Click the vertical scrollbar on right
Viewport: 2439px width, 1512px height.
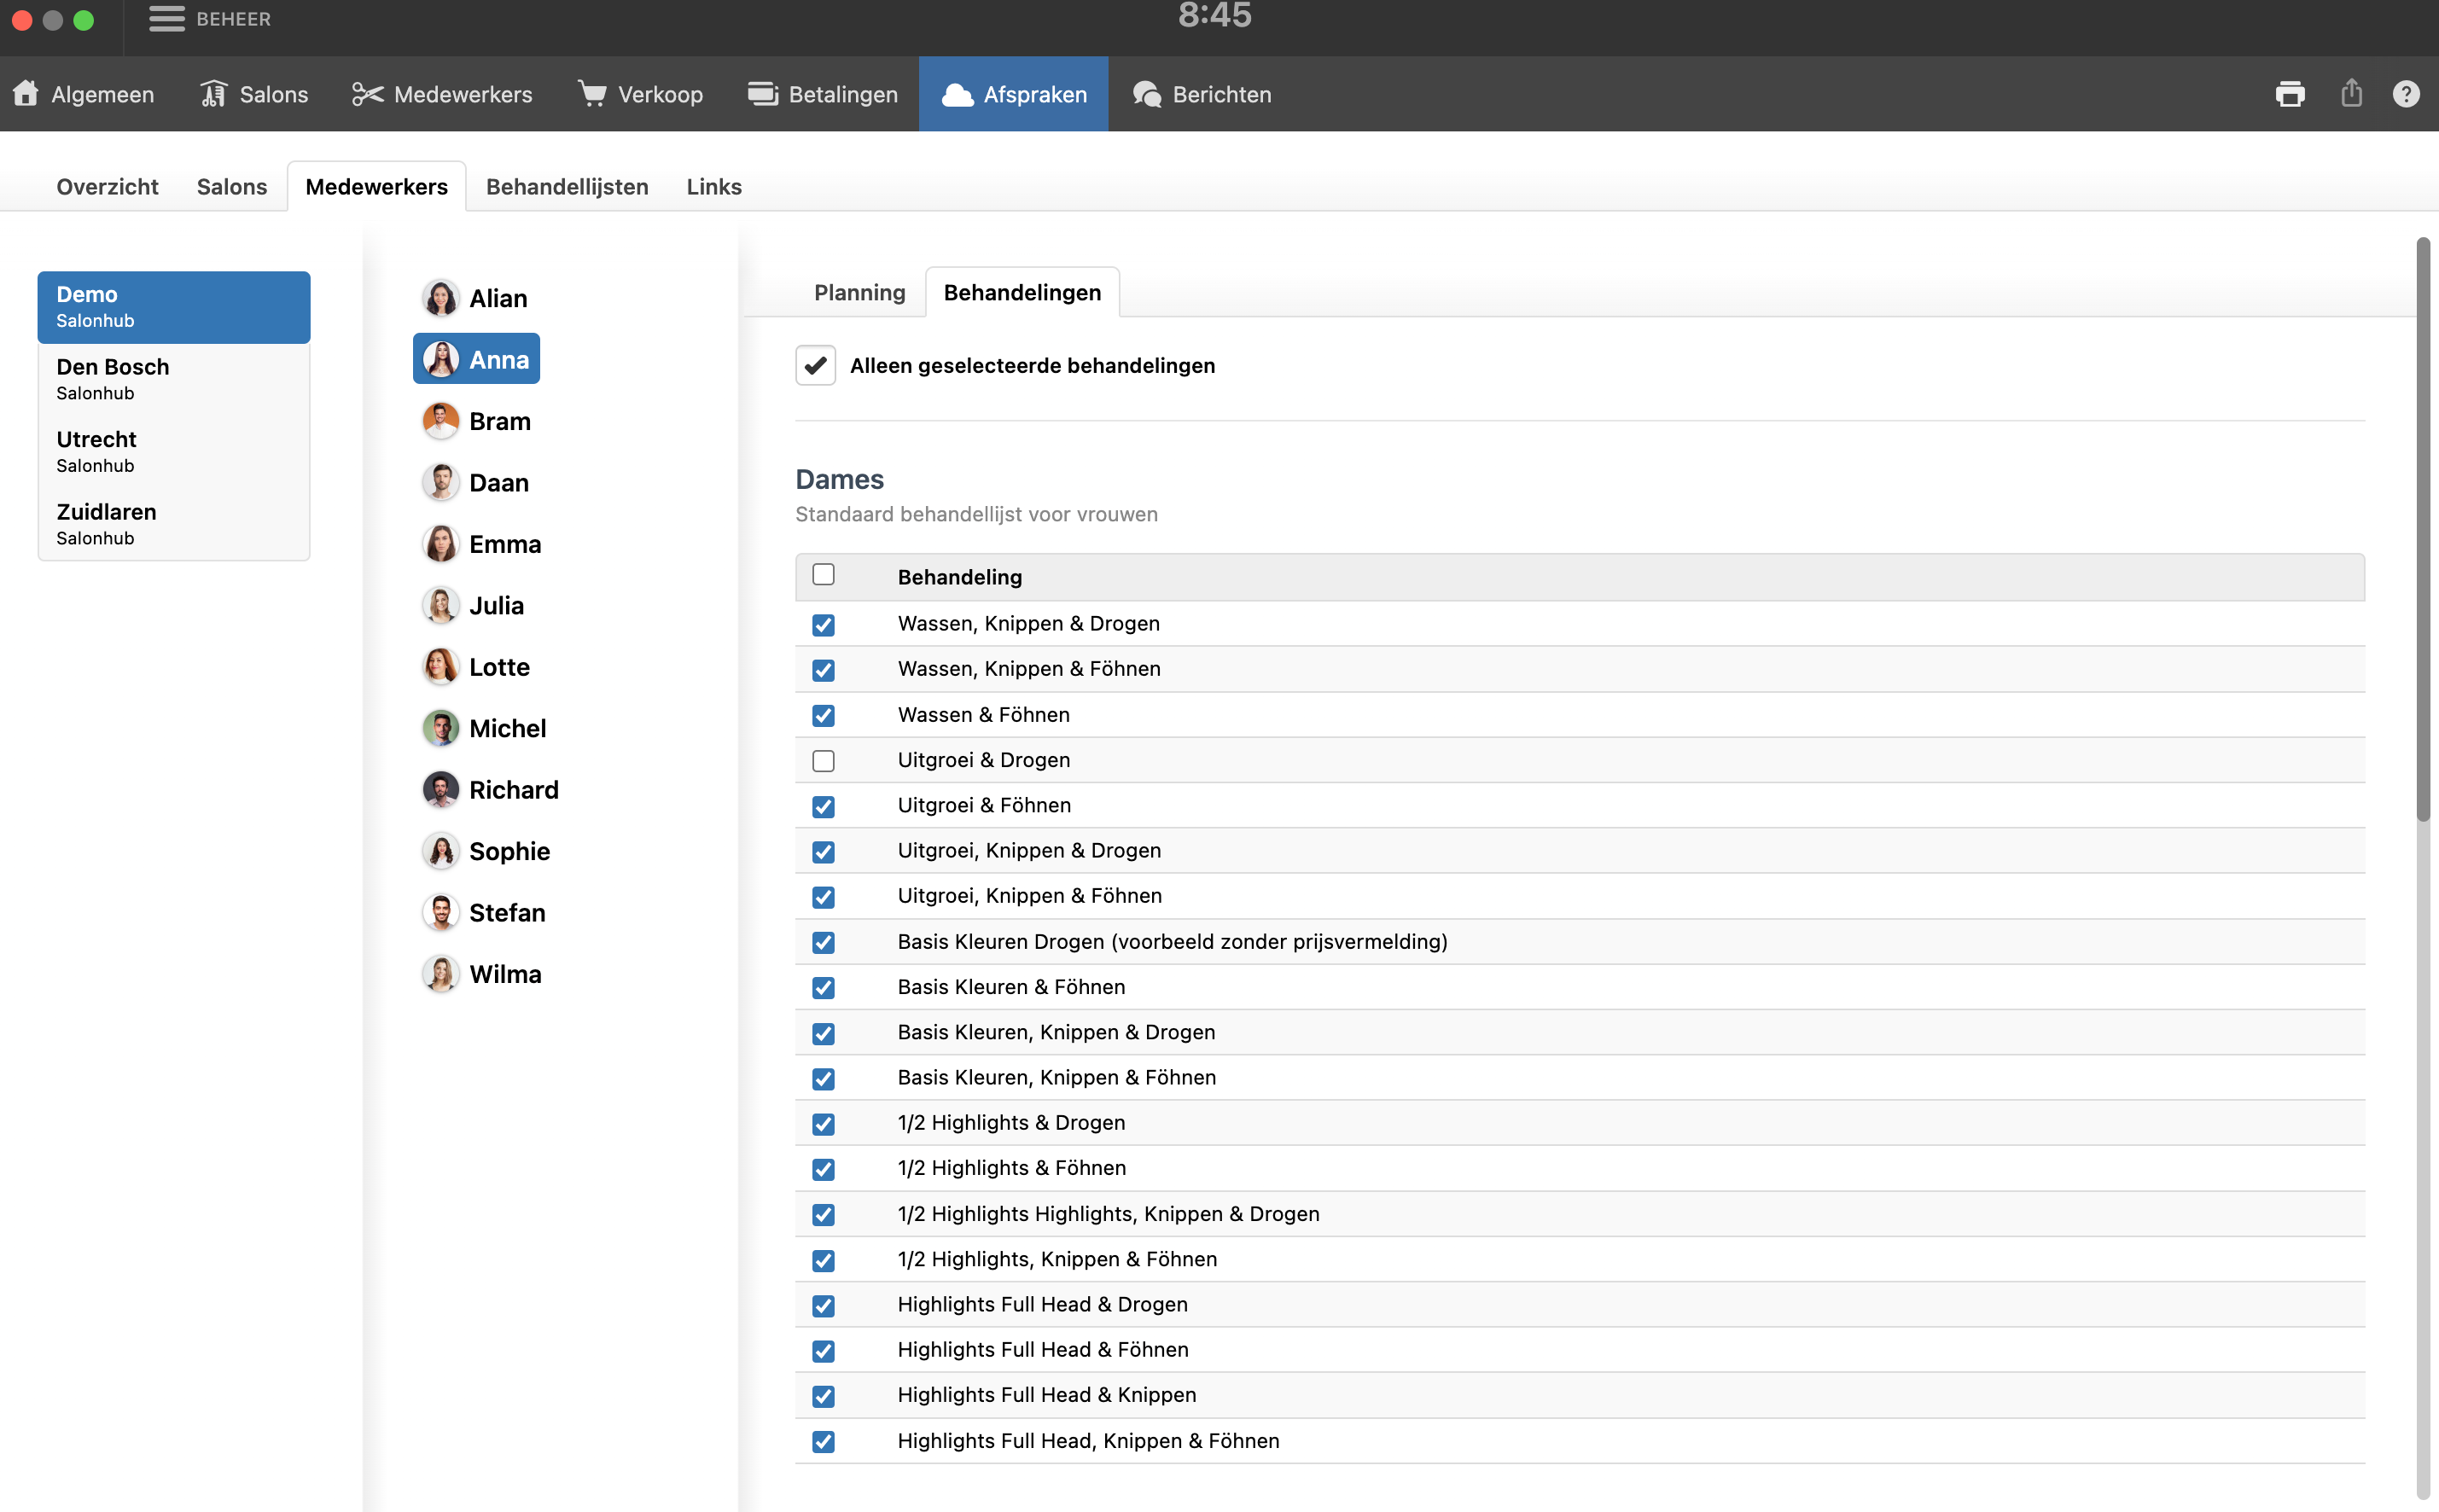click(x=2422, y=530)
